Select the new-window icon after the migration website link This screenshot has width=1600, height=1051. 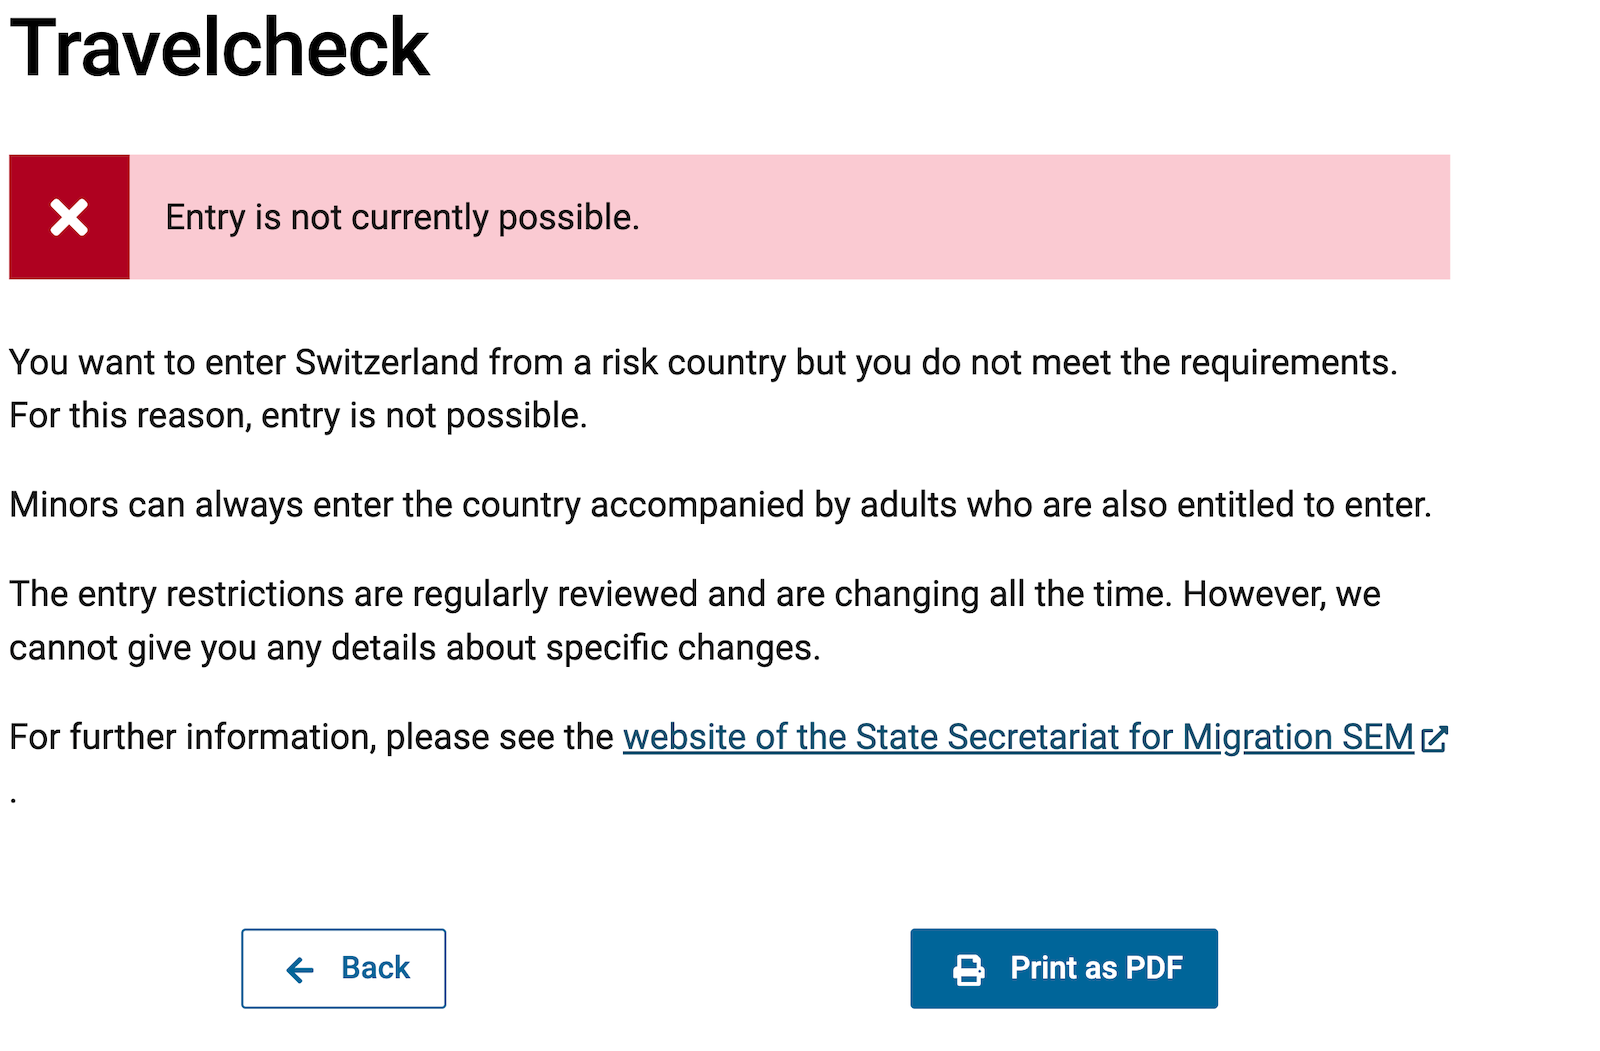coord(1436,739)
